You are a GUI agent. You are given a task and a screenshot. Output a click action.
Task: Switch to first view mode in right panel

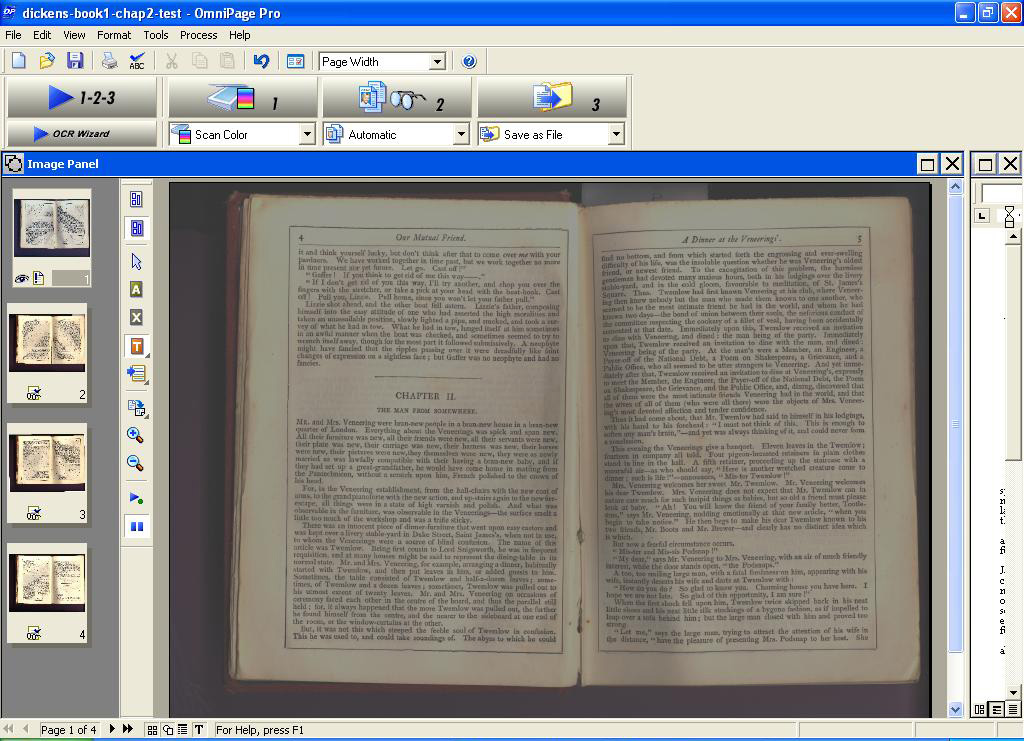coord(980,709)
